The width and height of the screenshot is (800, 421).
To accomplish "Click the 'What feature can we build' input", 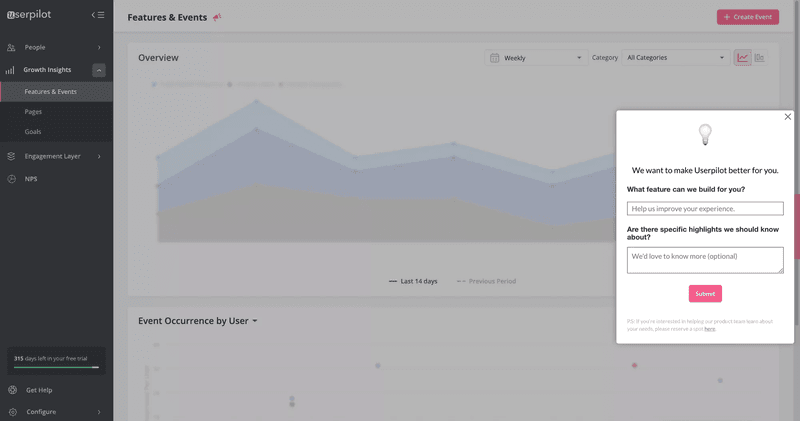I will click(x=705, y=209).
